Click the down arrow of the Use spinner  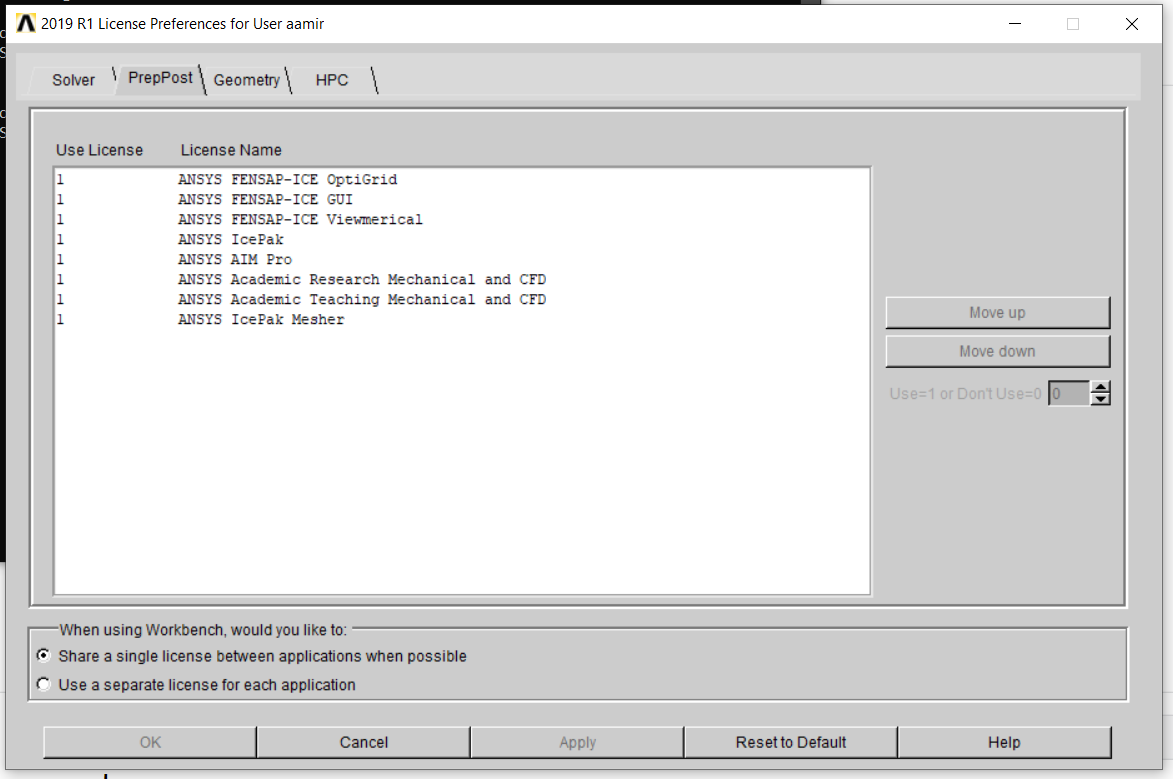[1101, 398]
